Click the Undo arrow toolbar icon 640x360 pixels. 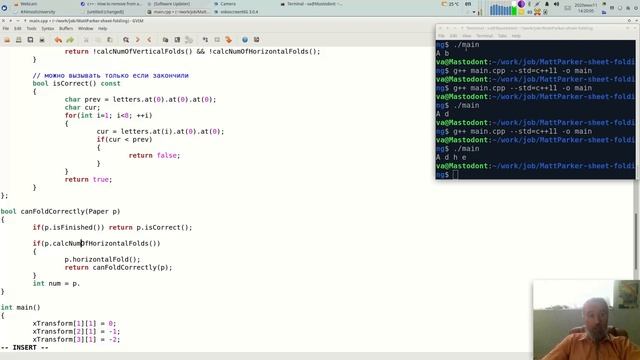58,40
